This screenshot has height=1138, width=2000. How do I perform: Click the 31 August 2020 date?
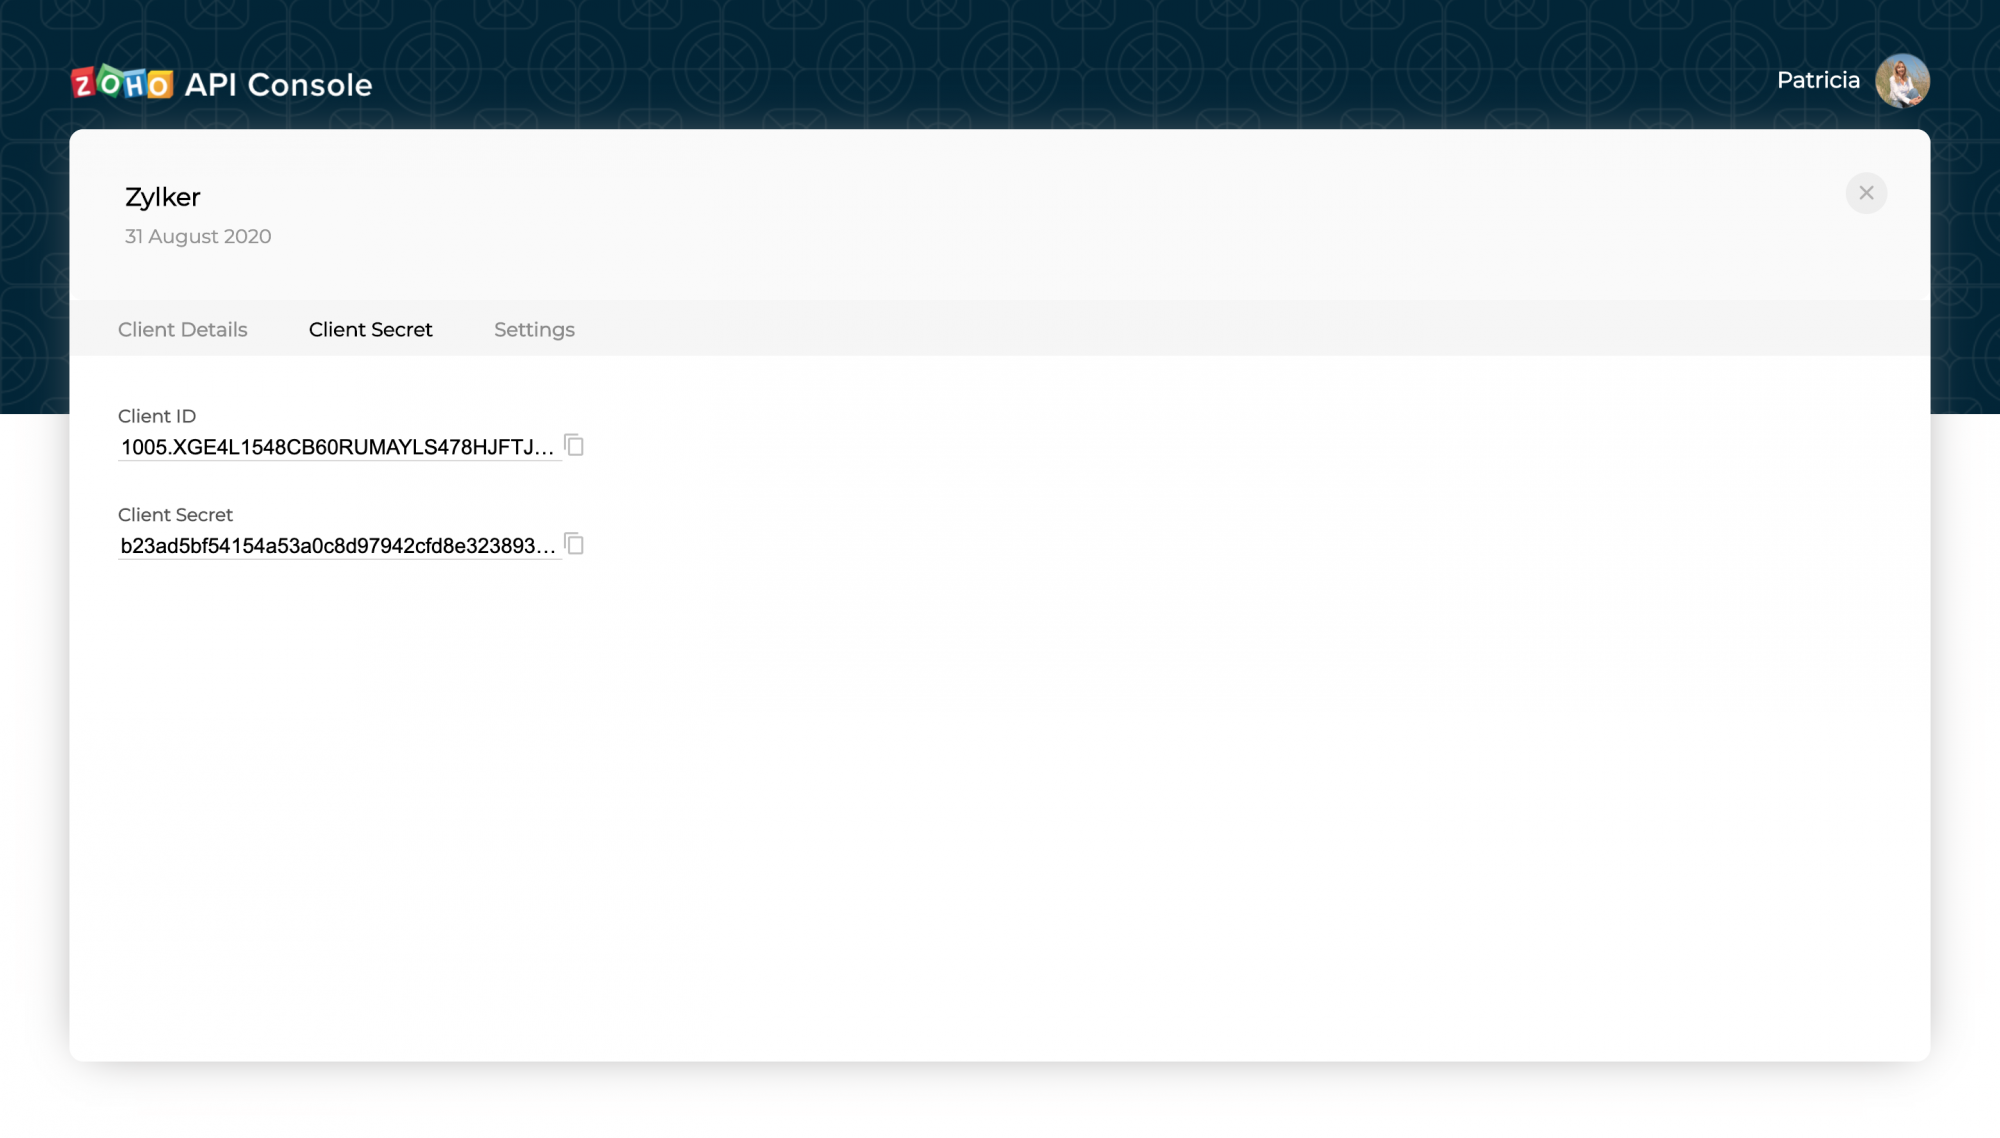click(198, 236)
